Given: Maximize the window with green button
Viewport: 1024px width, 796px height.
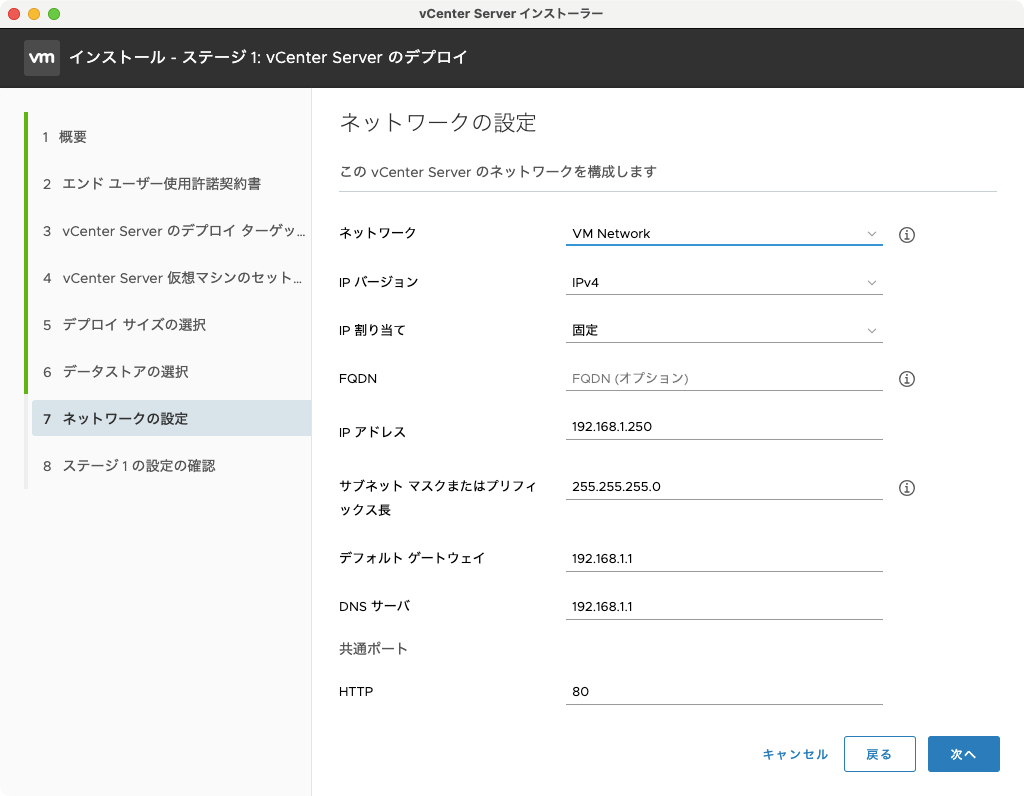Looking at the screenshot, I should [x=54, y=14].
